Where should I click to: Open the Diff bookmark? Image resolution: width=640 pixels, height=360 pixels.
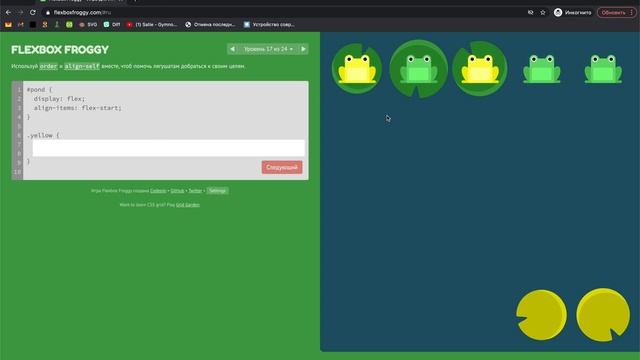point(112,24)
